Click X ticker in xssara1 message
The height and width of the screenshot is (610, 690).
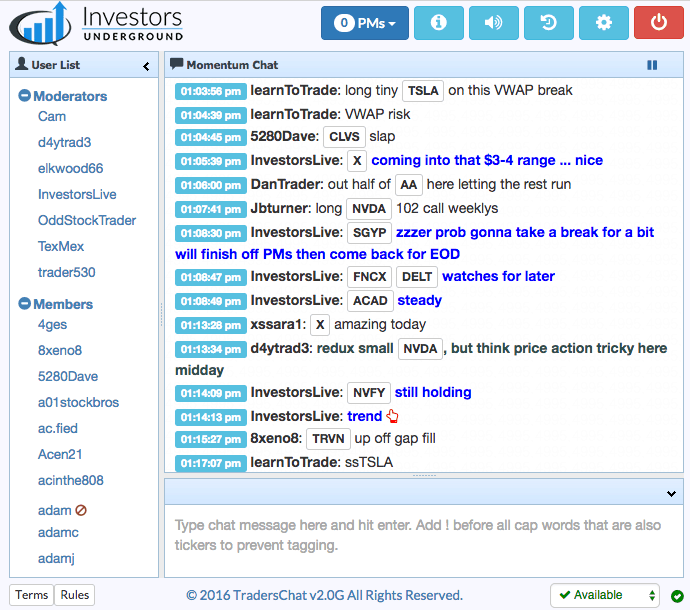pos(320,325)
